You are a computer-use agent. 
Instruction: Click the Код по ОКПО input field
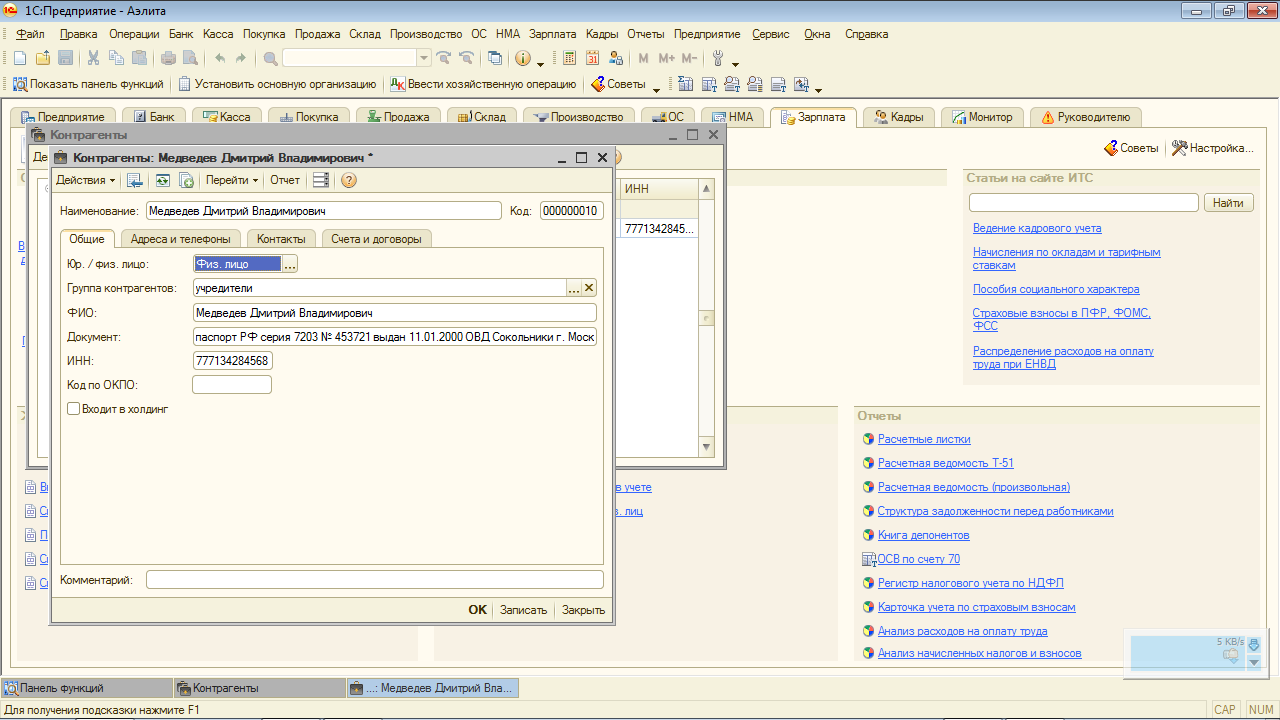pos(232,385)
